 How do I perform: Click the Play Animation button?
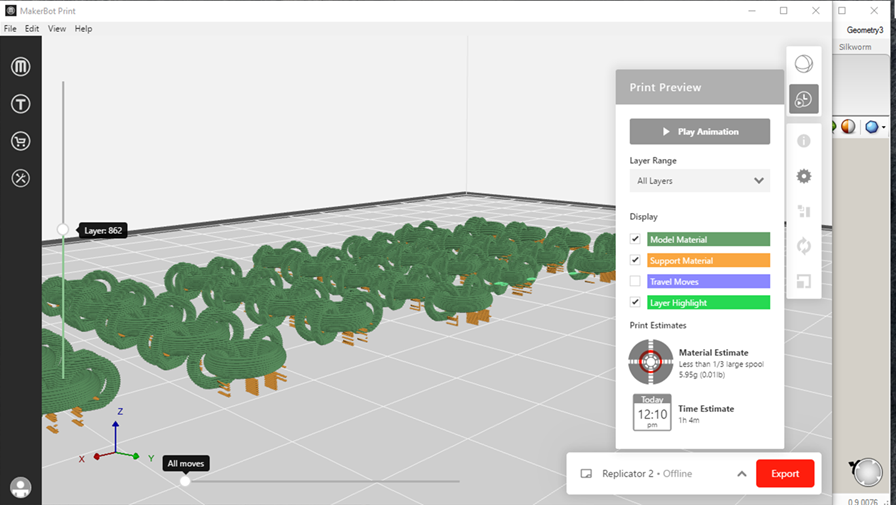(x=699, y=131)
